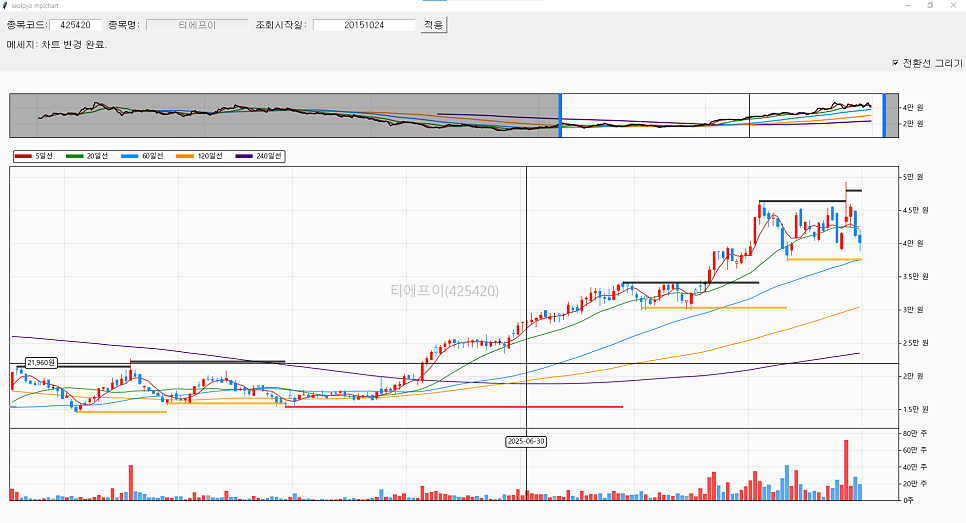Click the grayed-out region of overview chart

(x=283, y=115)
